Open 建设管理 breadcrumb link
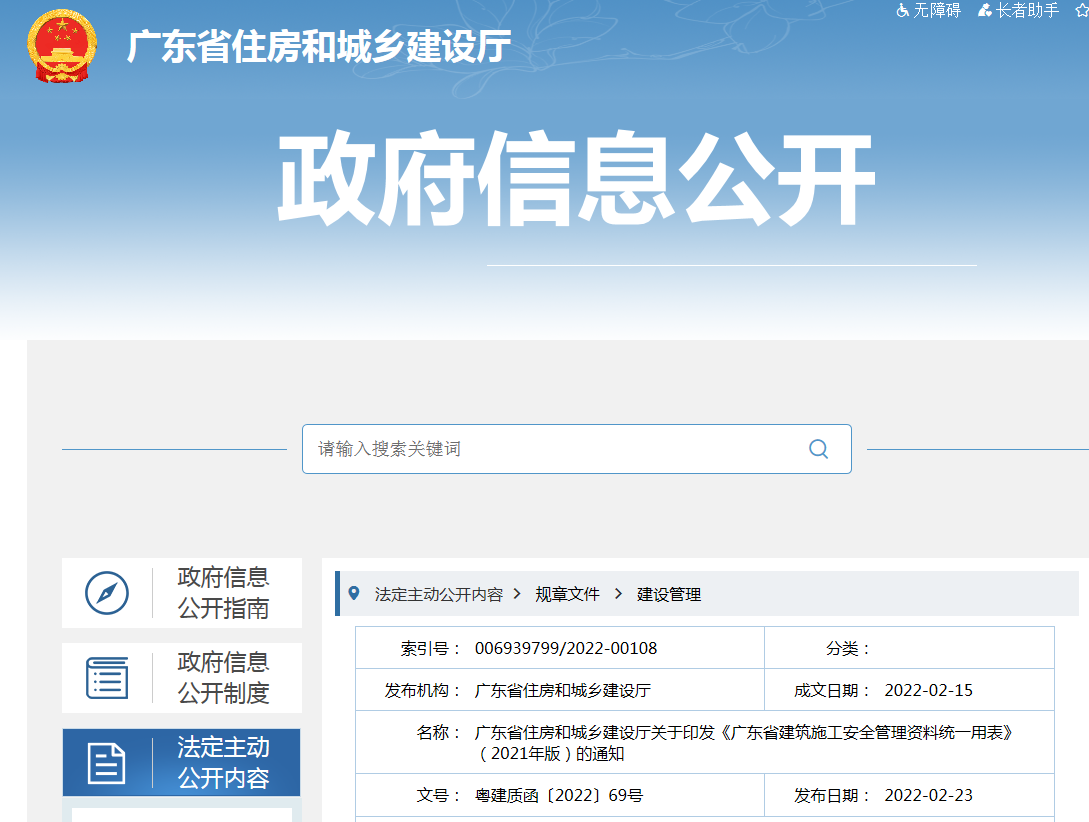The image size is (1089, 822). click(x=669, y=594)
